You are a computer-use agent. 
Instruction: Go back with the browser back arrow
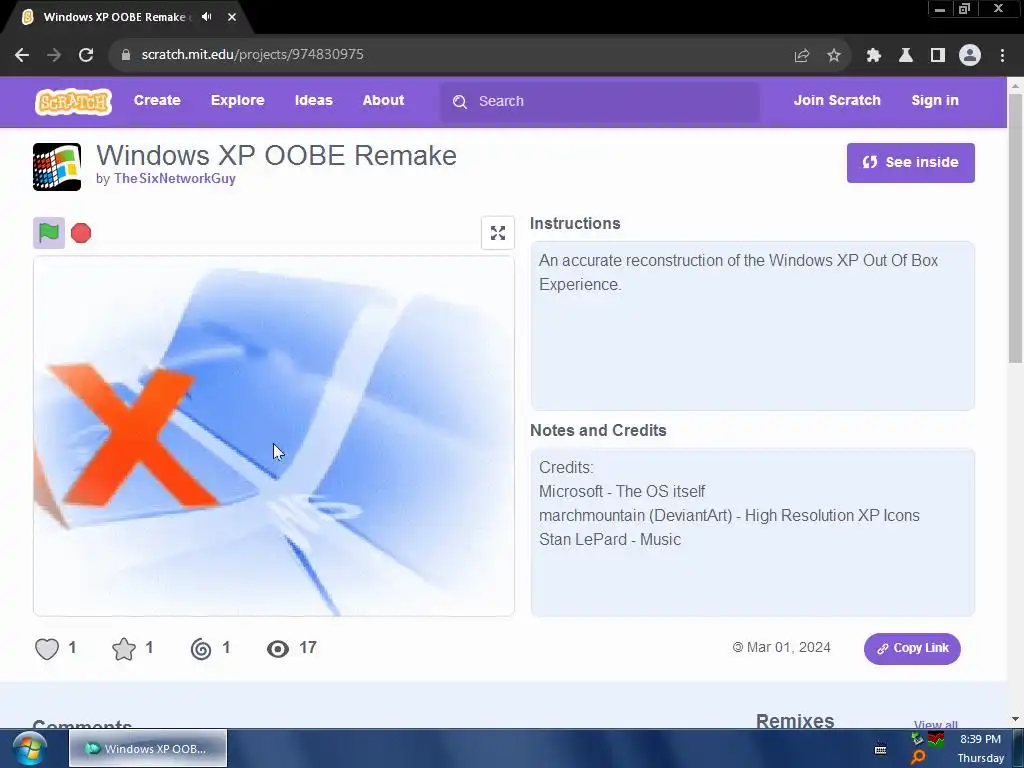point(22,55)
